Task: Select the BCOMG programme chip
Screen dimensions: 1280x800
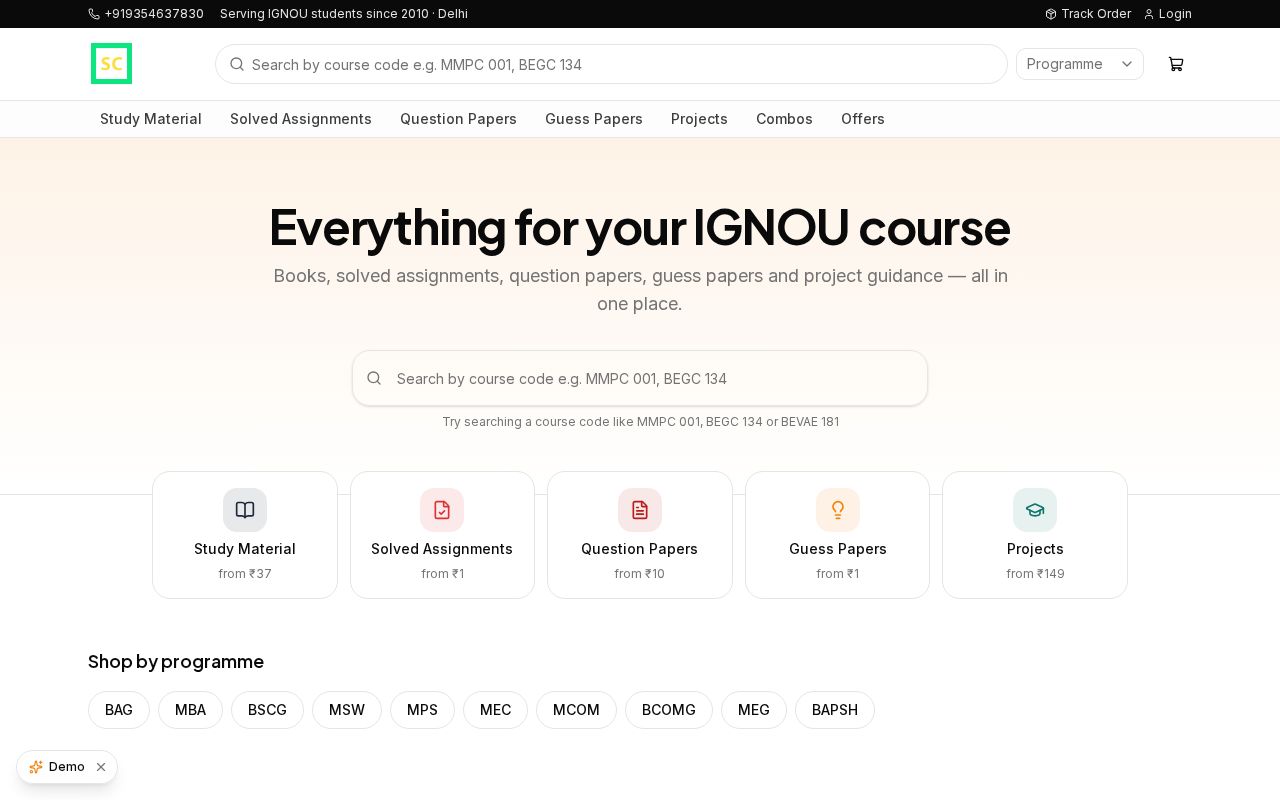Action: click(x=669, y=710)
